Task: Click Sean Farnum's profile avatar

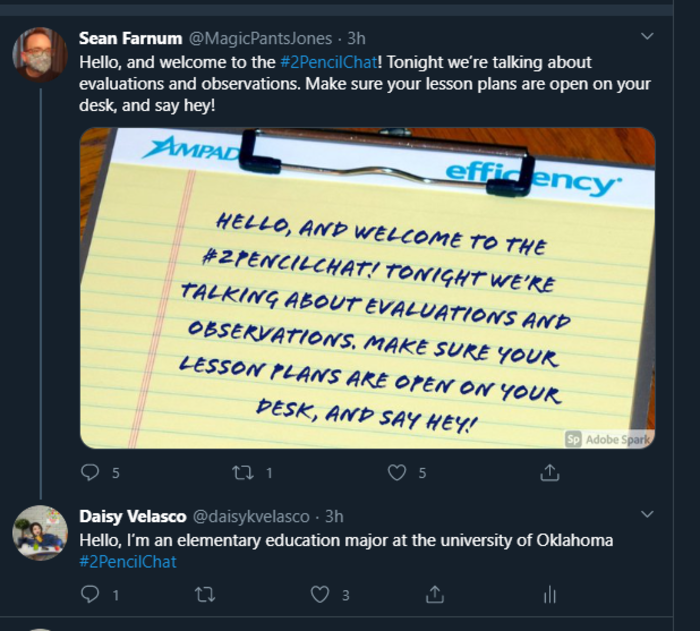Action: [39, 54]
